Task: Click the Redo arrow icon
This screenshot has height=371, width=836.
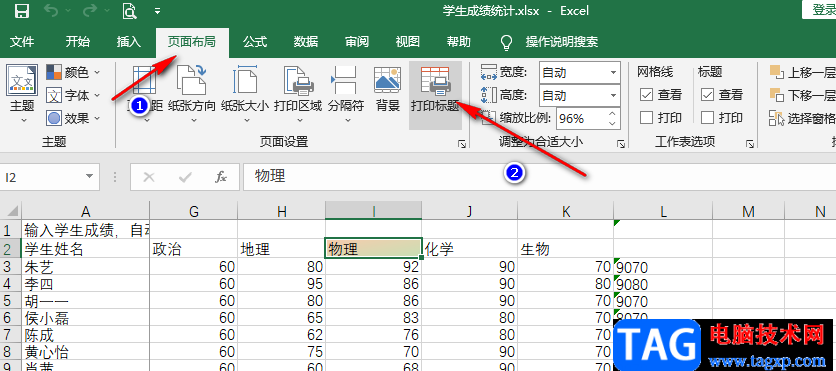Action: click(89, 11)
